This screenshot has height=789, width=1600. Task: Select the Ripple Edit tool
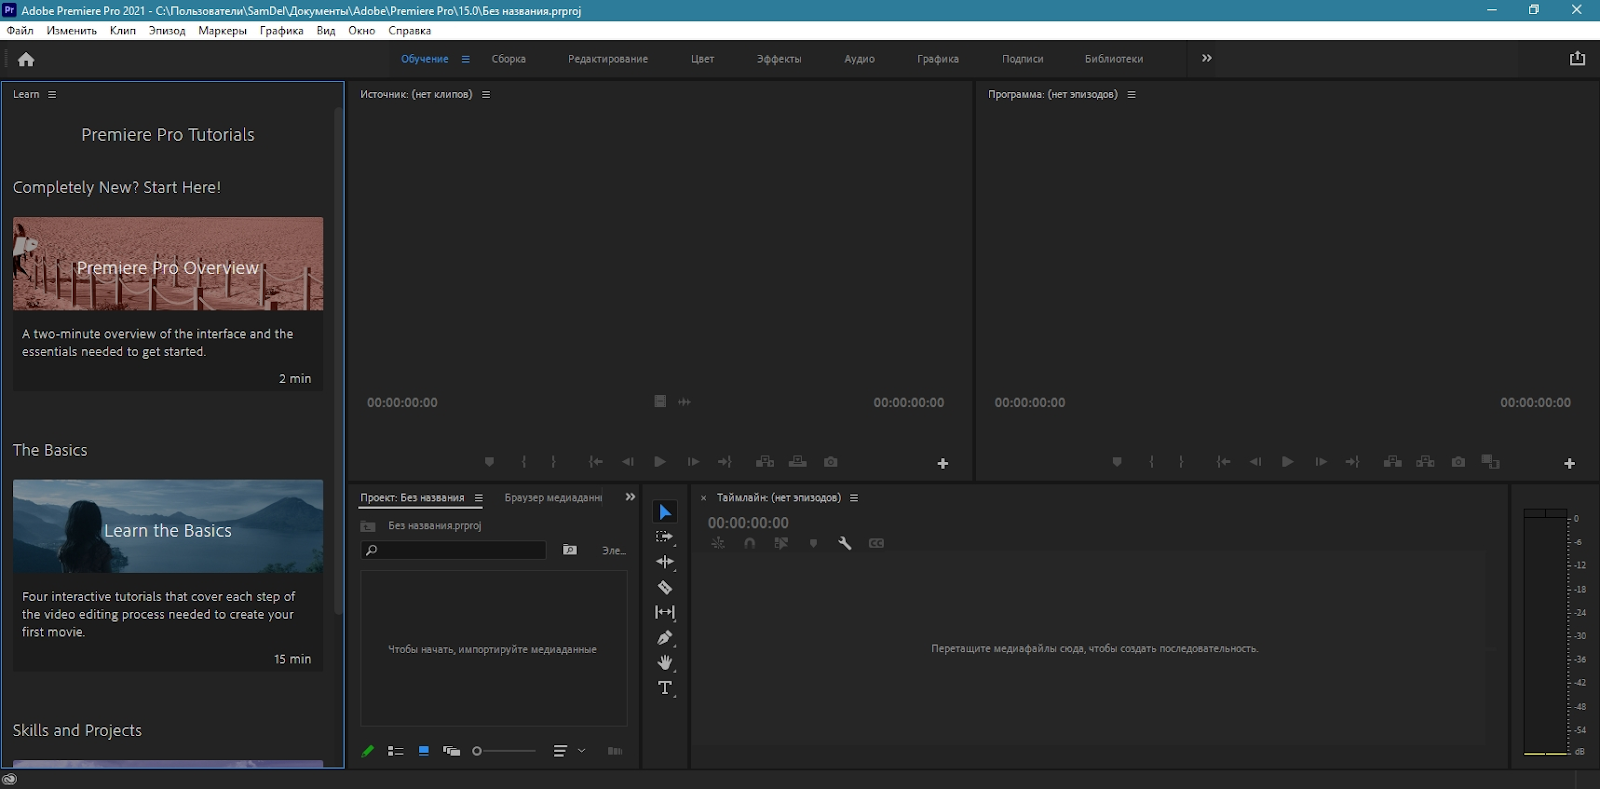[x=665, y=562]
